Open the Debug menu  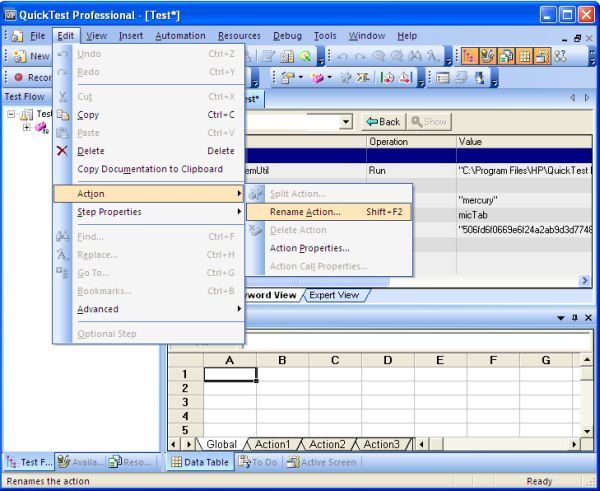pos(287,36)
